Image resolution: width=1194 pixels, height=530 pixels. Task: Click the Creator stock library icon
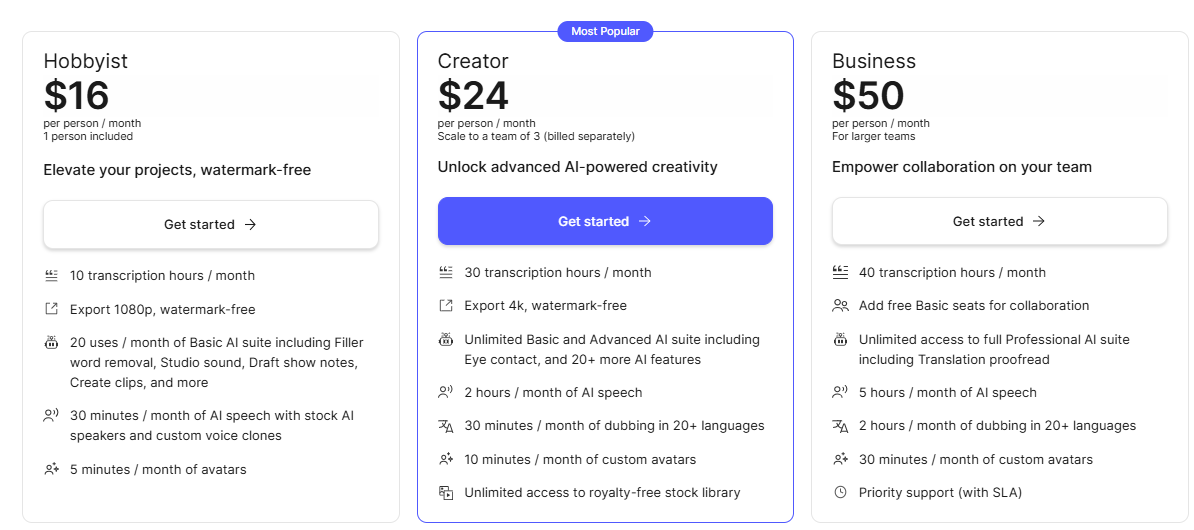[446, 492]
